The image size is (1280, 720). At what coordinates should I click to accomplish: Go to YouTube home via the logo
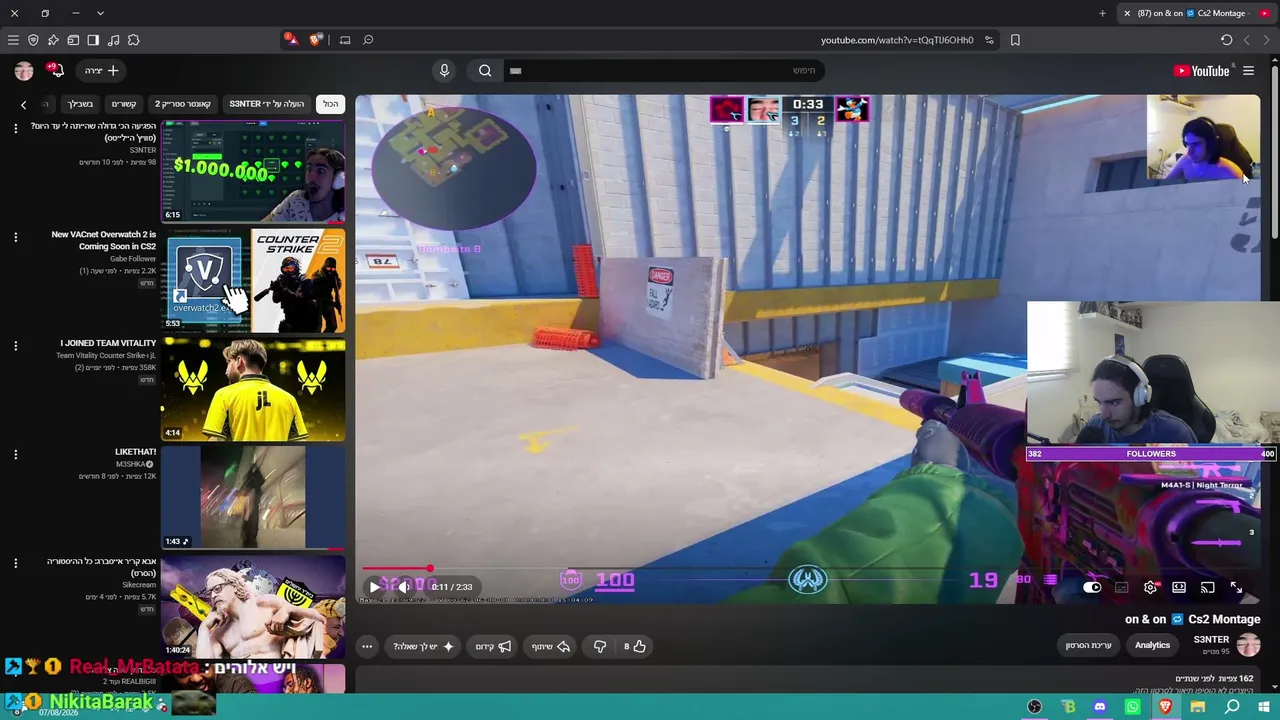(x=1202, y=71)
